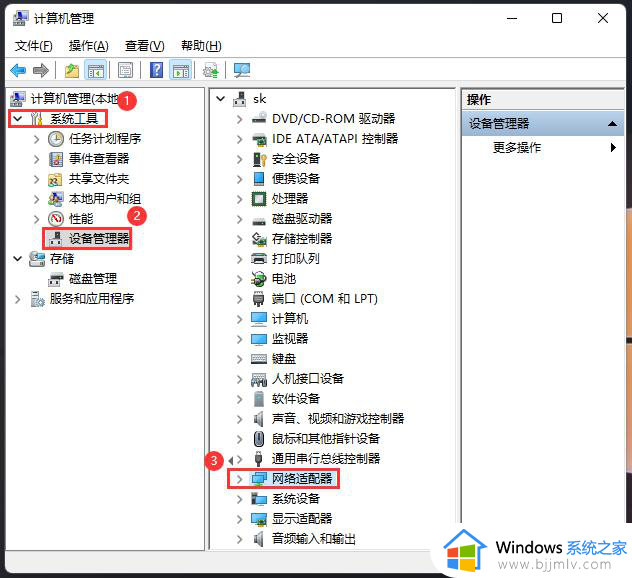Open the 操作(A) menu

(89, 46)
